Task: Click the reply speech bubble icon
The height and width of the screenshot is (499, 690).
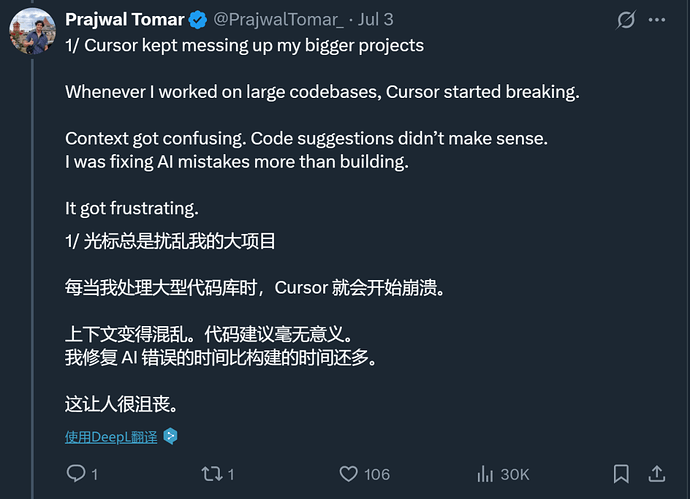Action: coord(76,473)
